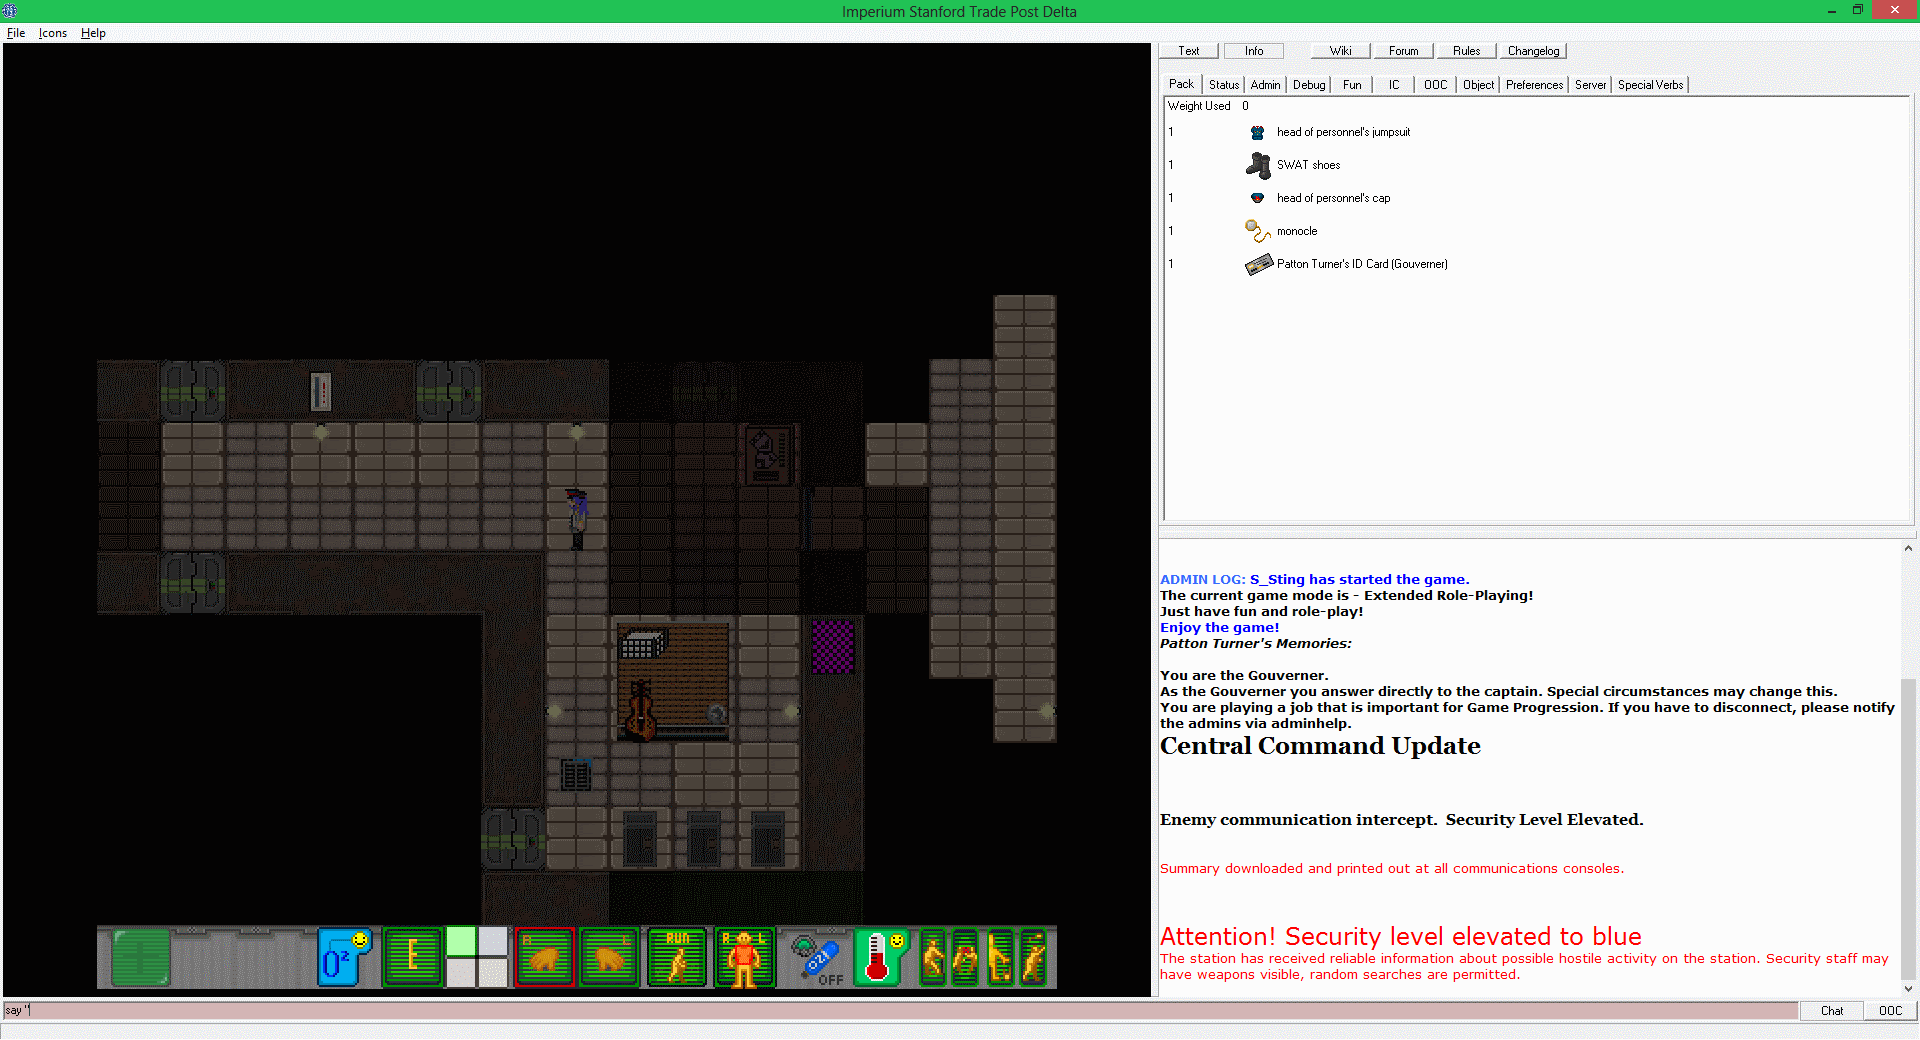Screen dimensions: 1920x1040
Task: Click the application icon in the title bar
Action: (10, 11)
